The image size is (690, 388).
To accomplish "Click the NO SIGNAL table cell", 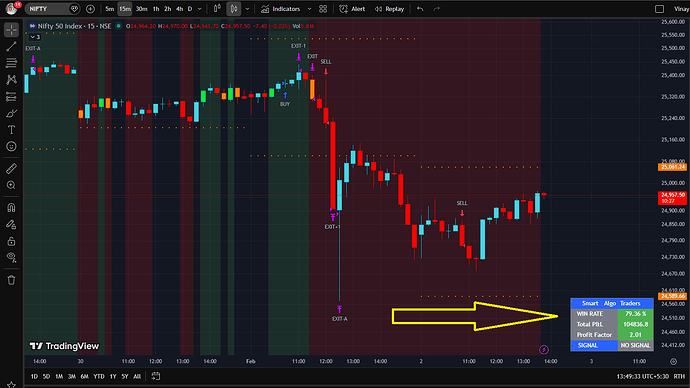I will pyautogui.click(x=635, y=346).
